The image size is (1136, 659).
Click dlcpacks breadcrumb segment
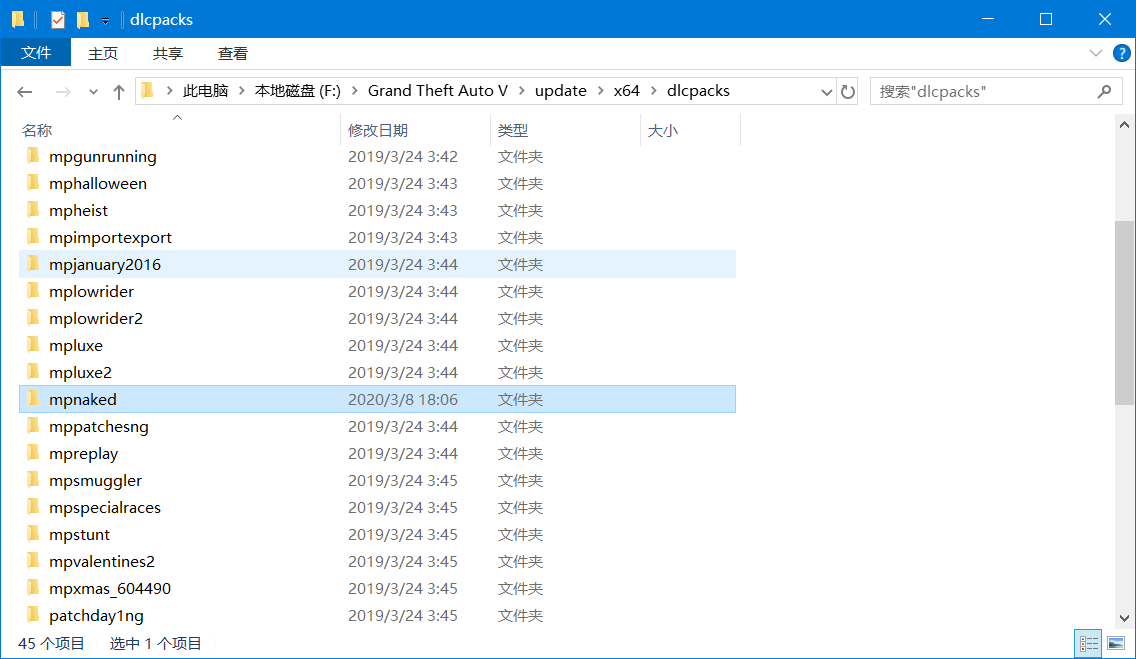[698, 91]
